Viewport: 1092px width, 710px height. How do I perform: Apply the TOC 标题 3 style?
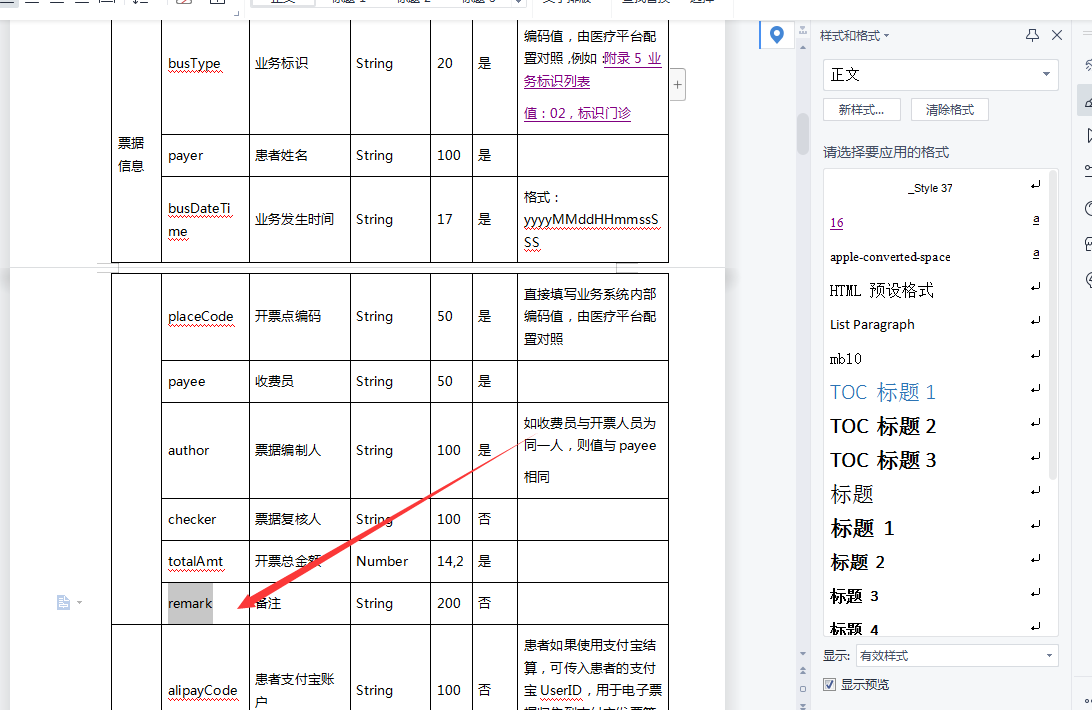[x=935, y=461]
